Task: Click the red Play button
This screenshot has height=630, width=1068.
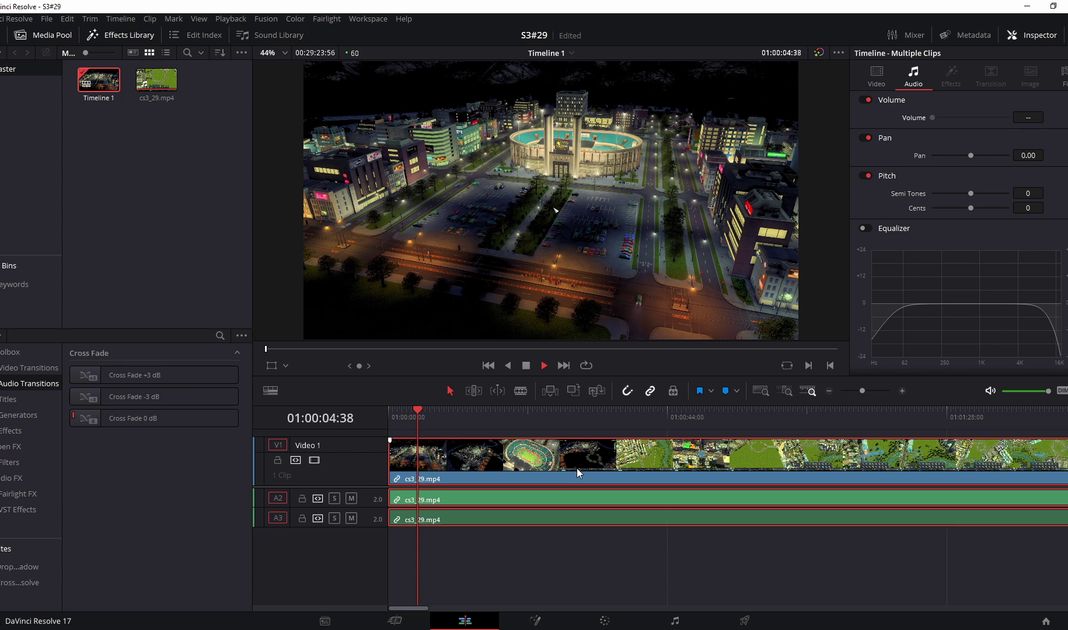Action: coord(544,366)
